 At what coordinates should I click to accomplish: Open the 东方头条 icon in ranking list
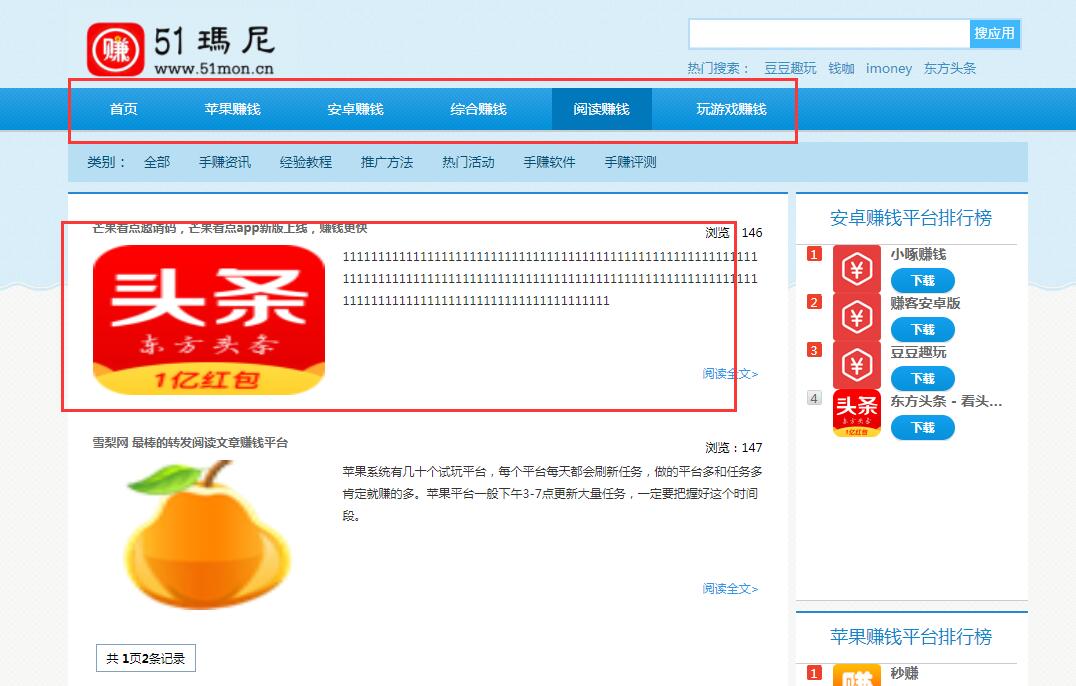tap(856, 414)
